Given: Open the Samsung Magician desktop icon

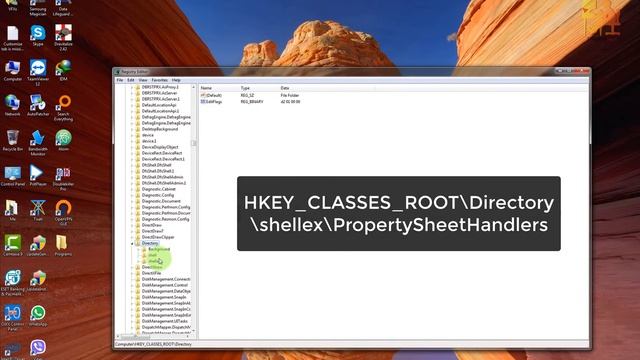Looking at the screenshot, I should point(38,7).
